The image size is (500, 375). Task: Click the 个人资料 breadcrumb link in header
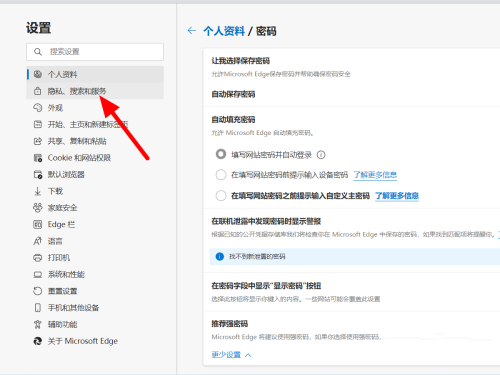pos(224,31)
